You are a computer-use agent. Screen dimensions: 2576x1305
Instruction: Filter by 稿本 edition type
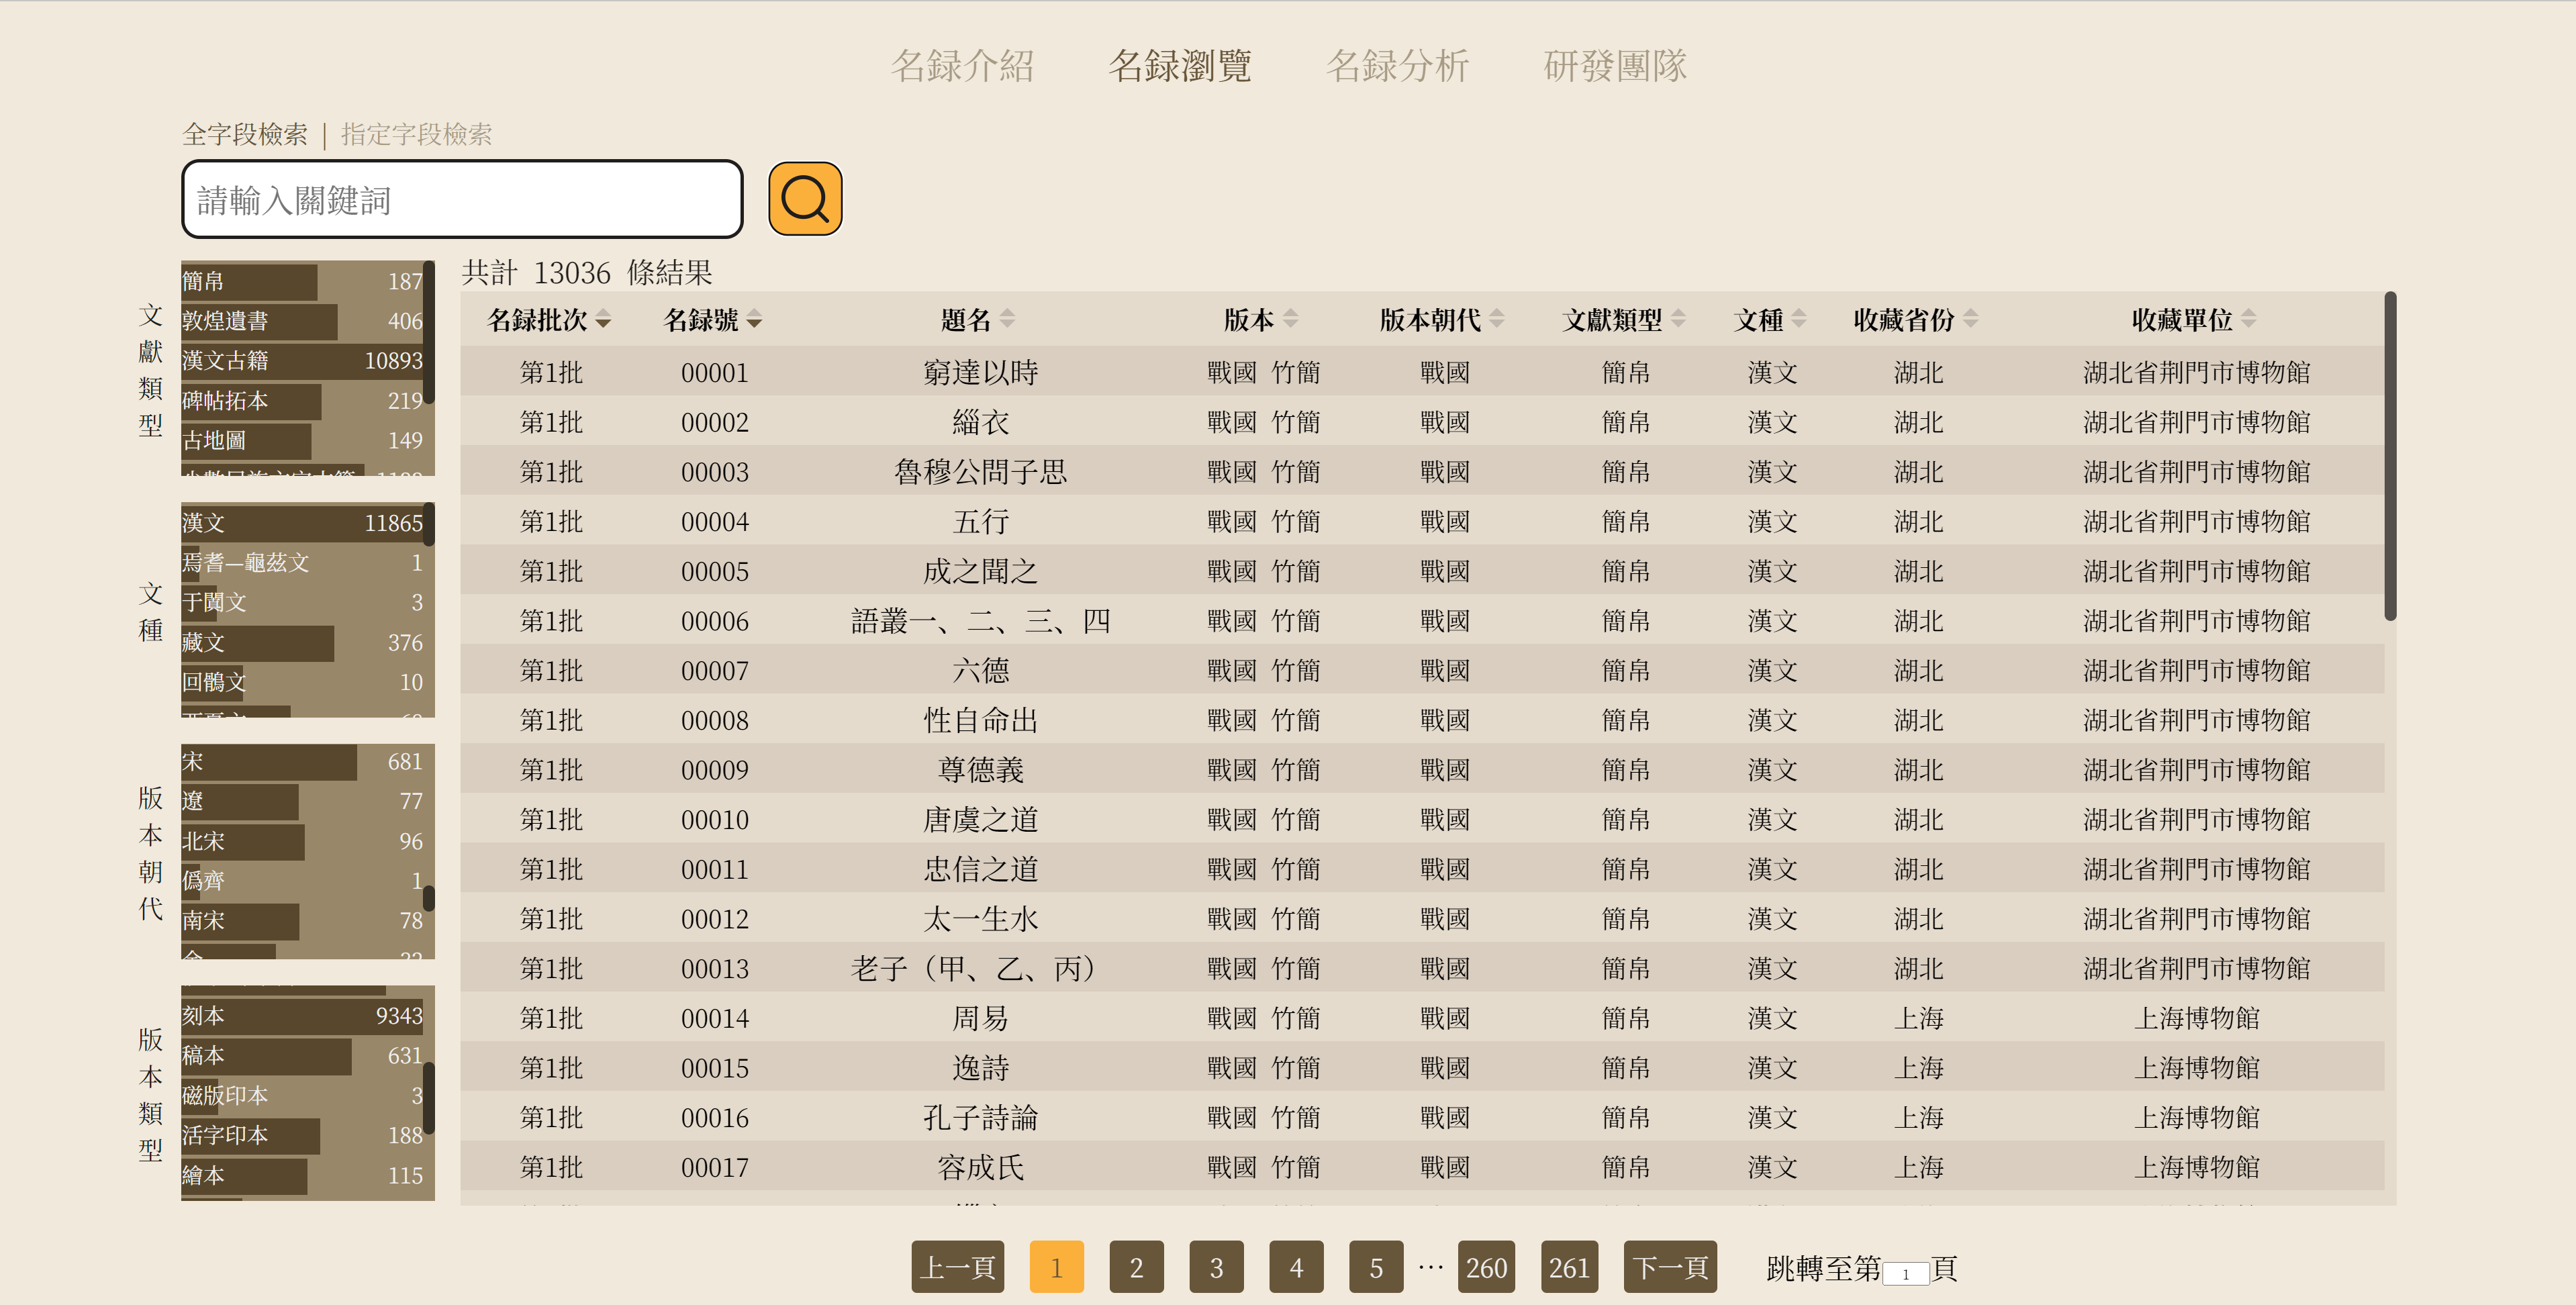click(x=302, y=1056)
